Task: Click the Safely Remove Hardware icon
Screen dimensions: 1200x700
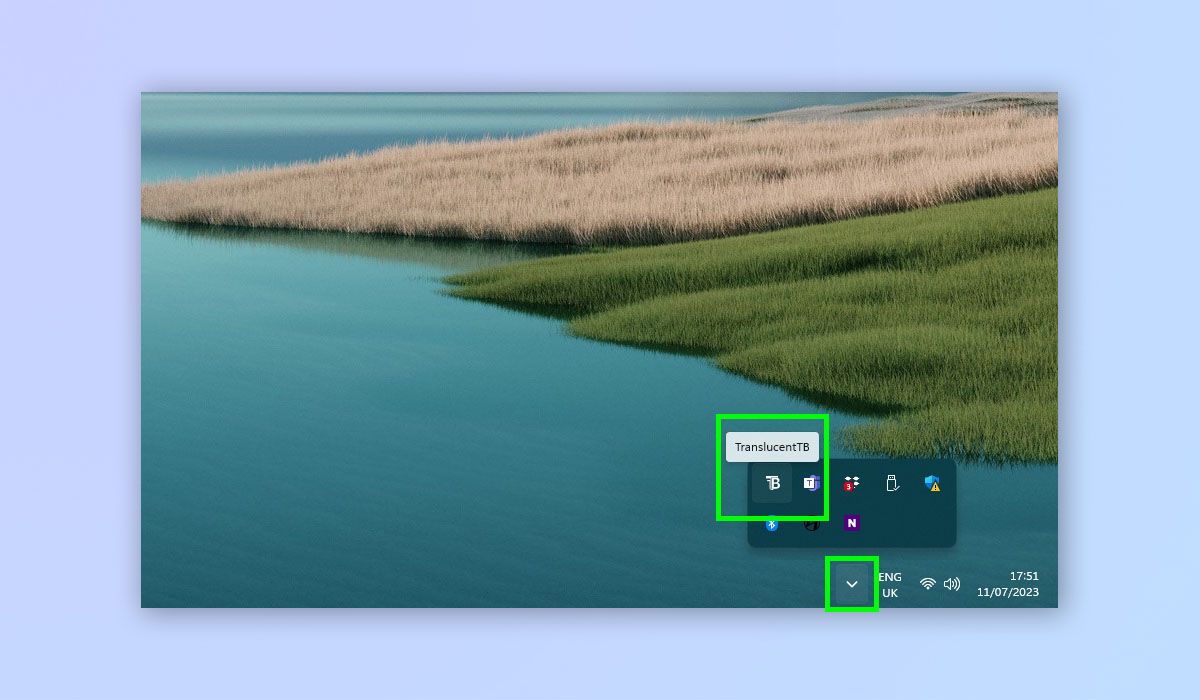Action: (891, 483)
